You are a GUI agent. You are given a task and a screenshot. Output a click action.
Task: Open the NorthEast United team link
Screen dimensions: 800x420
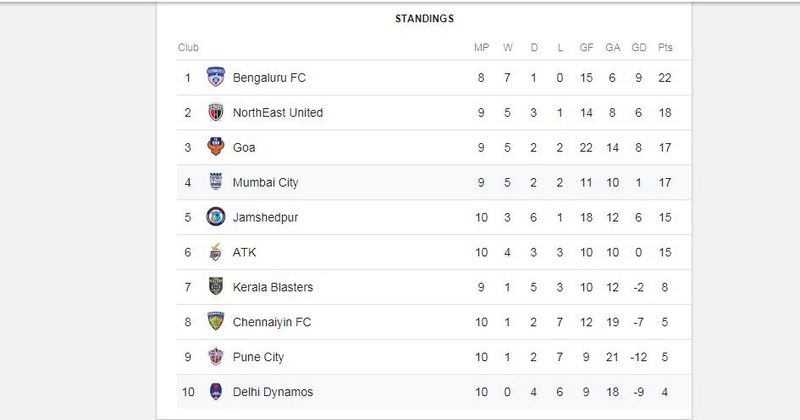click(278, 113)
